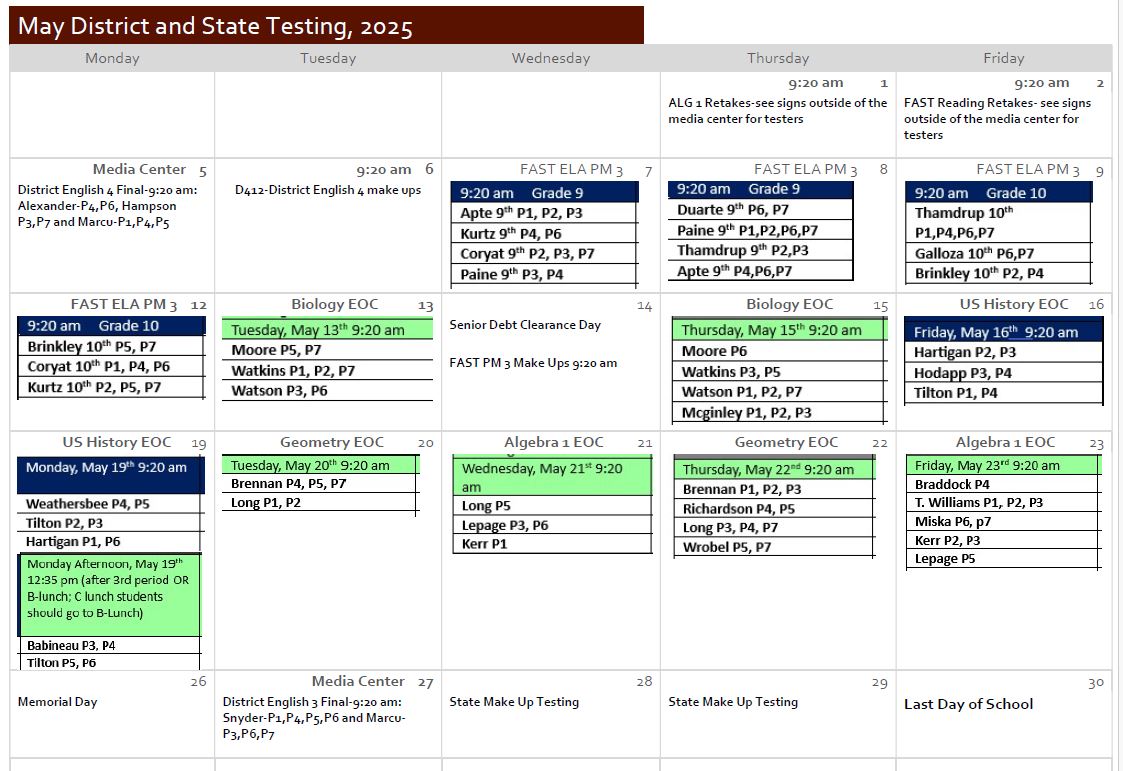Click Richardson P4, P5 row on May 22
The width and height of the screenshot is (1123, 771).
tap(773, 509)
